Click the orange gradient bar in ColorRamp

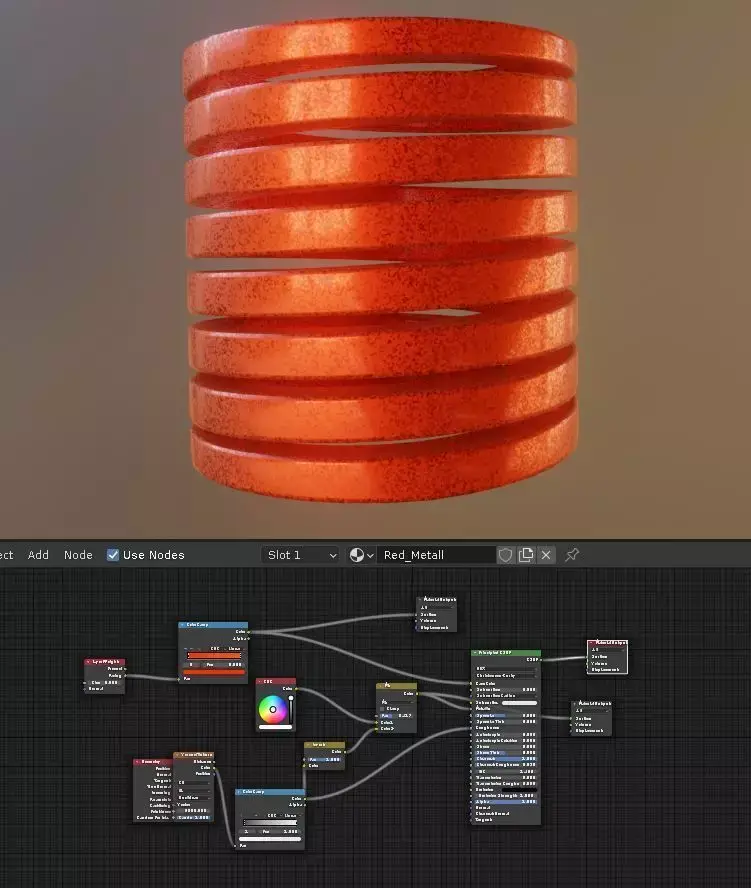tap(214, 655)
